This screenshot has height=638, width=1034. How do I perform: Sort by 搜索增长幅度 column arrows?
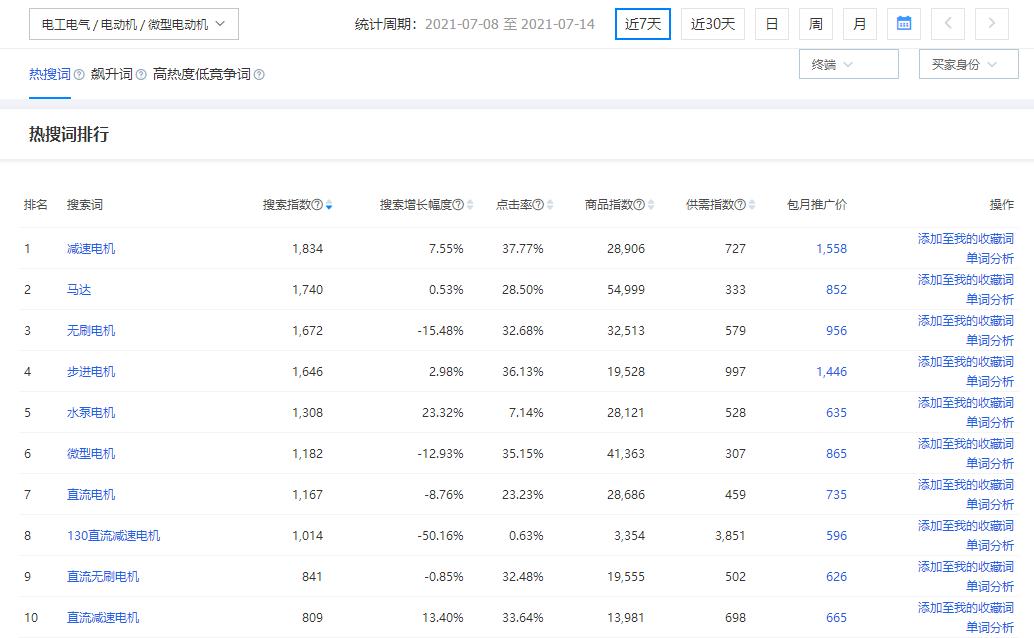(470, 205)
